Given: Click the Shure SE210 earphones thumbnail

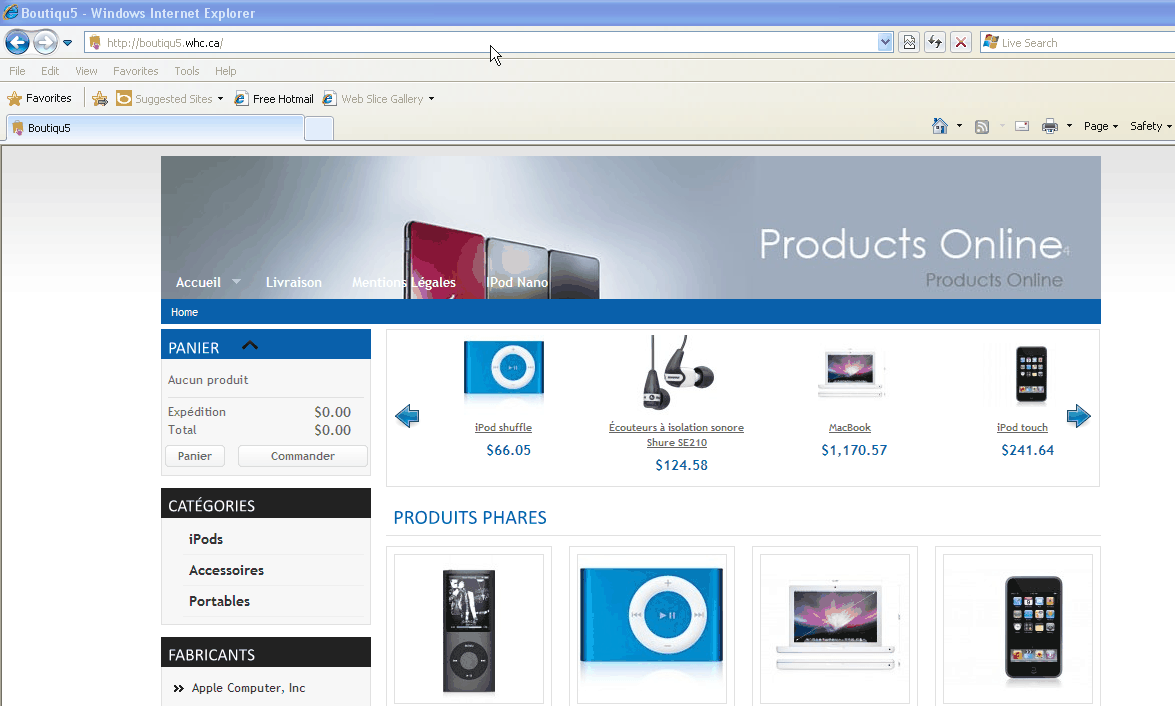Looking at the screenshot, I should point(677,372).
